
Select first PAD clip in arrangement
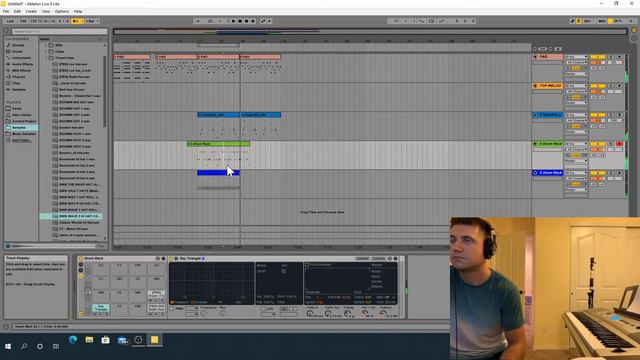pos(132,57)
